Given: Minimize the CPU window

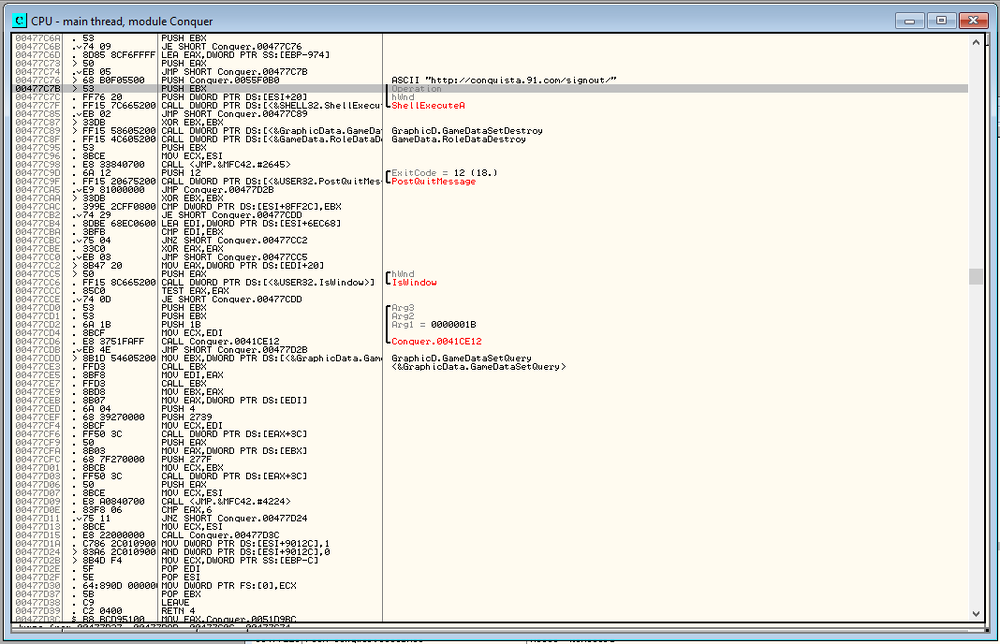Looking at the screenshot, I should [909, 19].
